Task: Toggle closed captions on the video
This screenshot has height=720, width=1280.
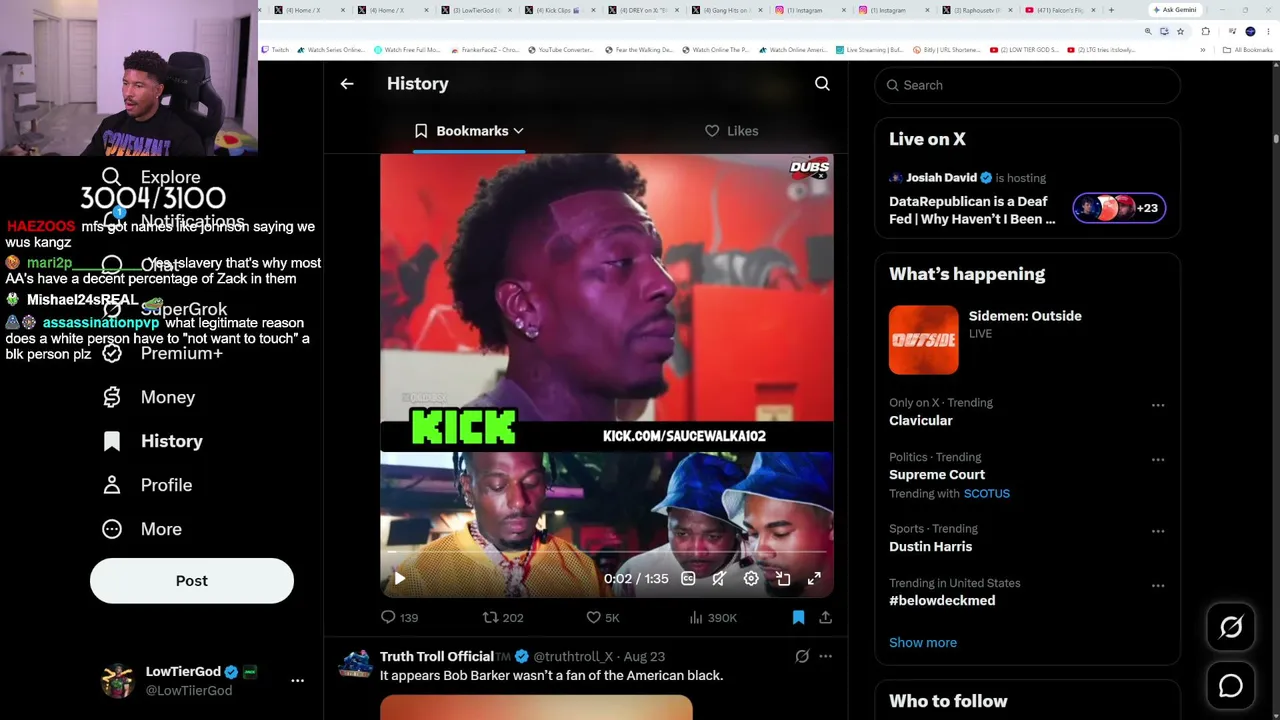Action: [x=688, y=578]
